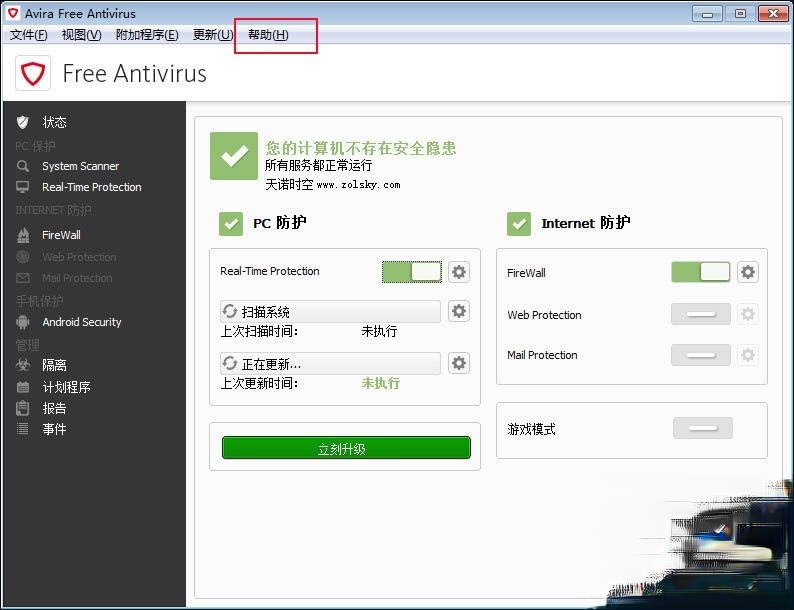
Task: Click the FireWall flame icon in sidebar
Action: [x=23, y=235]
